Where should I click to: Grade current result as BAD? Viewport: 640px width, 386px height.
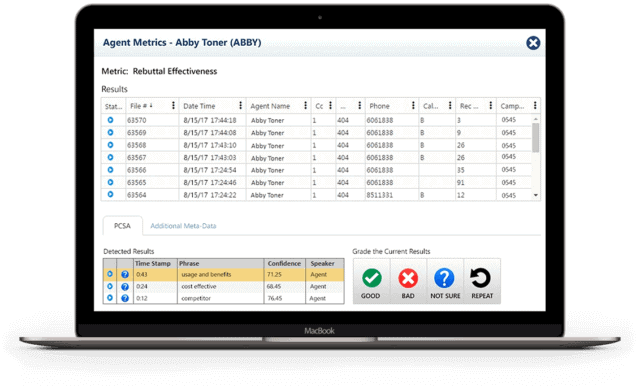point(408,281)
